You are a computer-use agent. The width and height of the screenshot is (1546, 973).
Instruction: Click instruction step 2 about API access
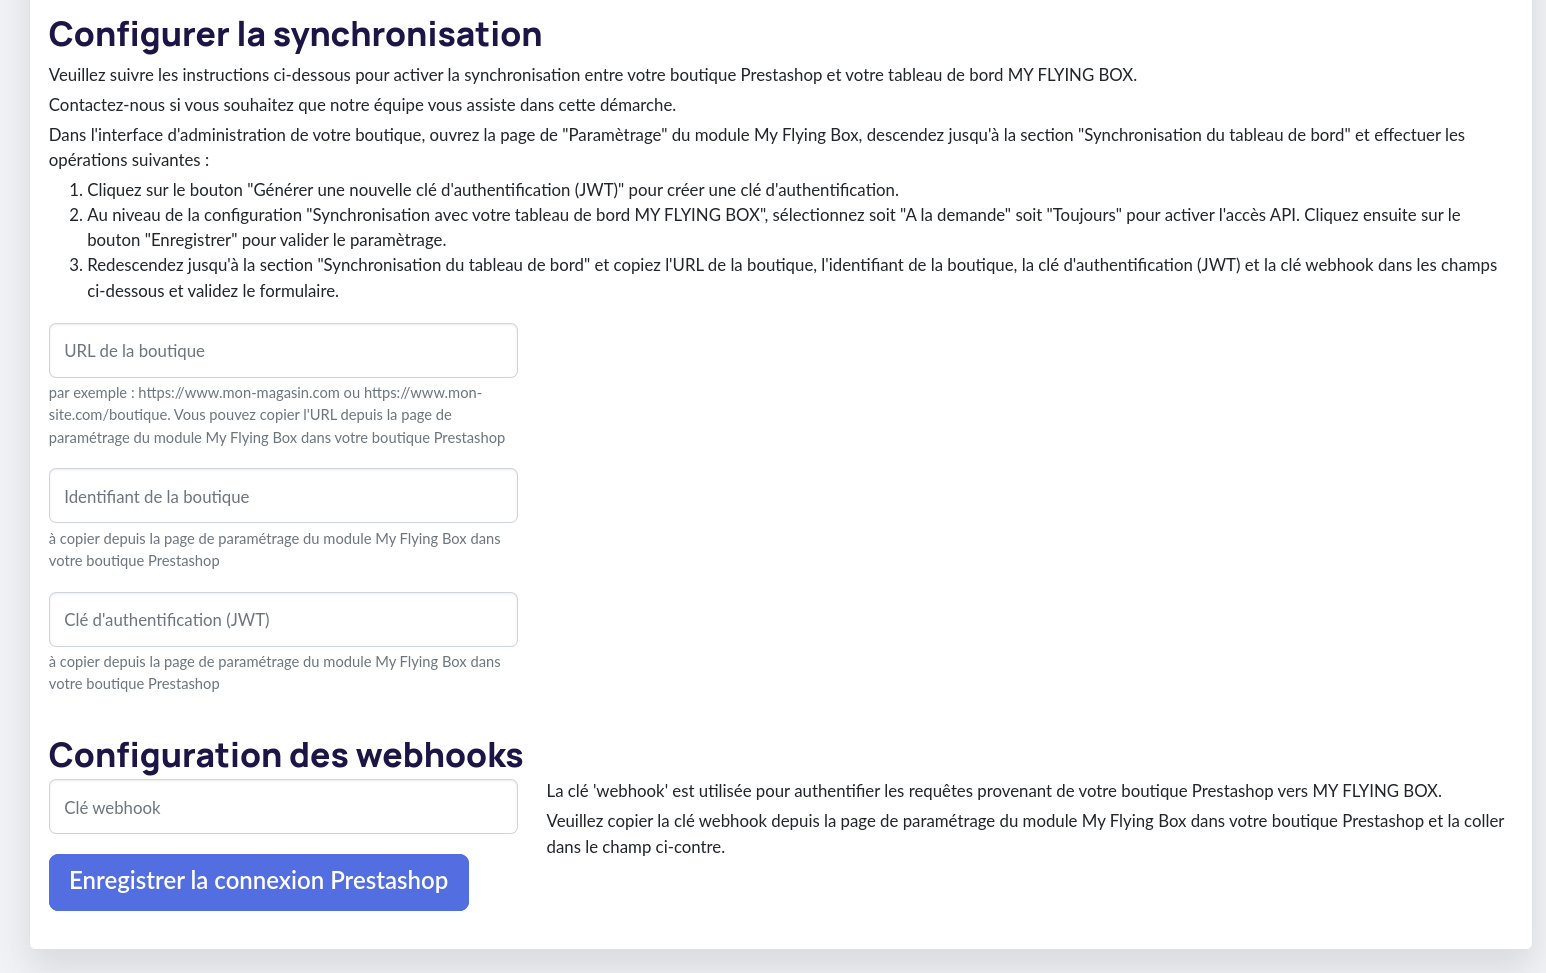pos(773,228)
